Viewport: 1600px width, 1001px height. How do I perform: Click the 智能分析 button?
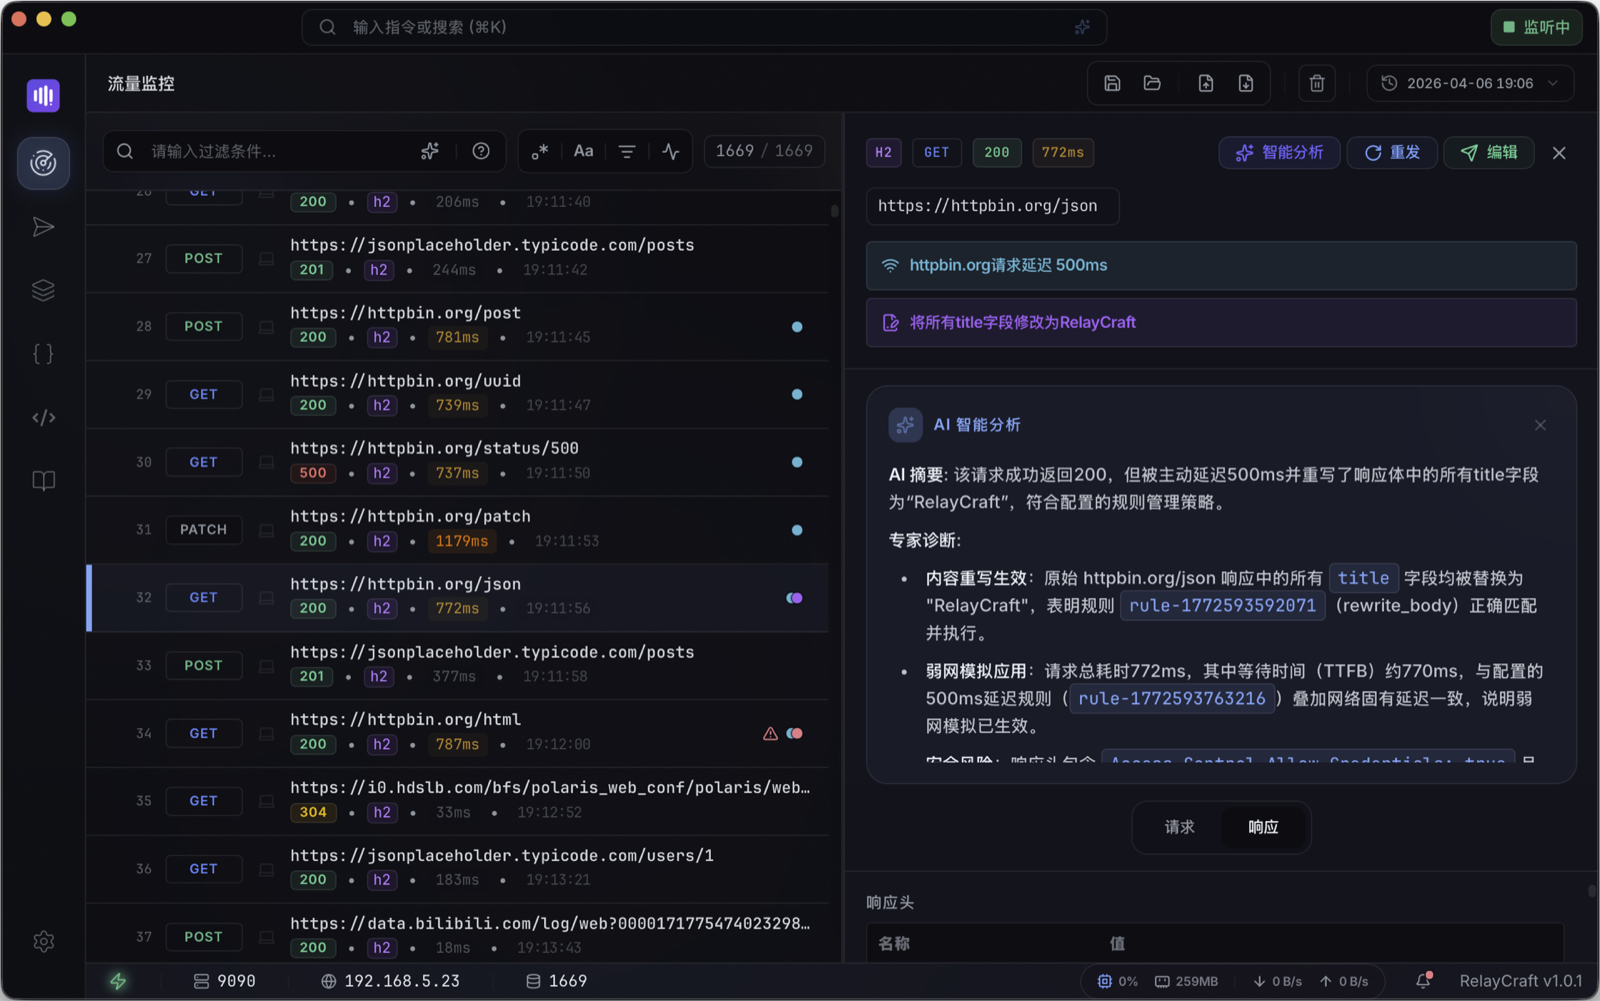[x=1279, y=152]
